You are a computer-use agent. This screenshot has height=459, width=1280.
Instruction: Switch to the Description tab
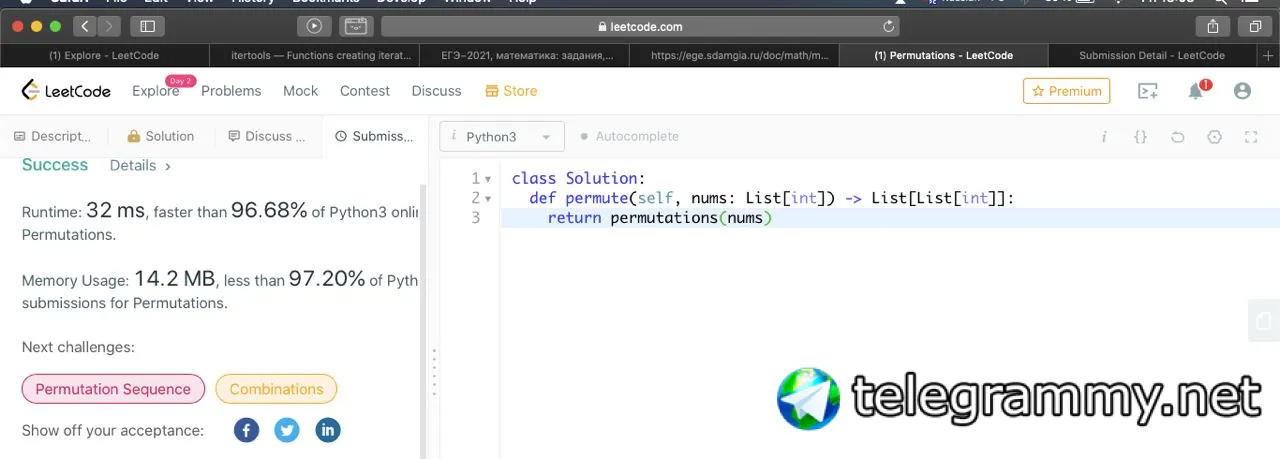point(53,137)
